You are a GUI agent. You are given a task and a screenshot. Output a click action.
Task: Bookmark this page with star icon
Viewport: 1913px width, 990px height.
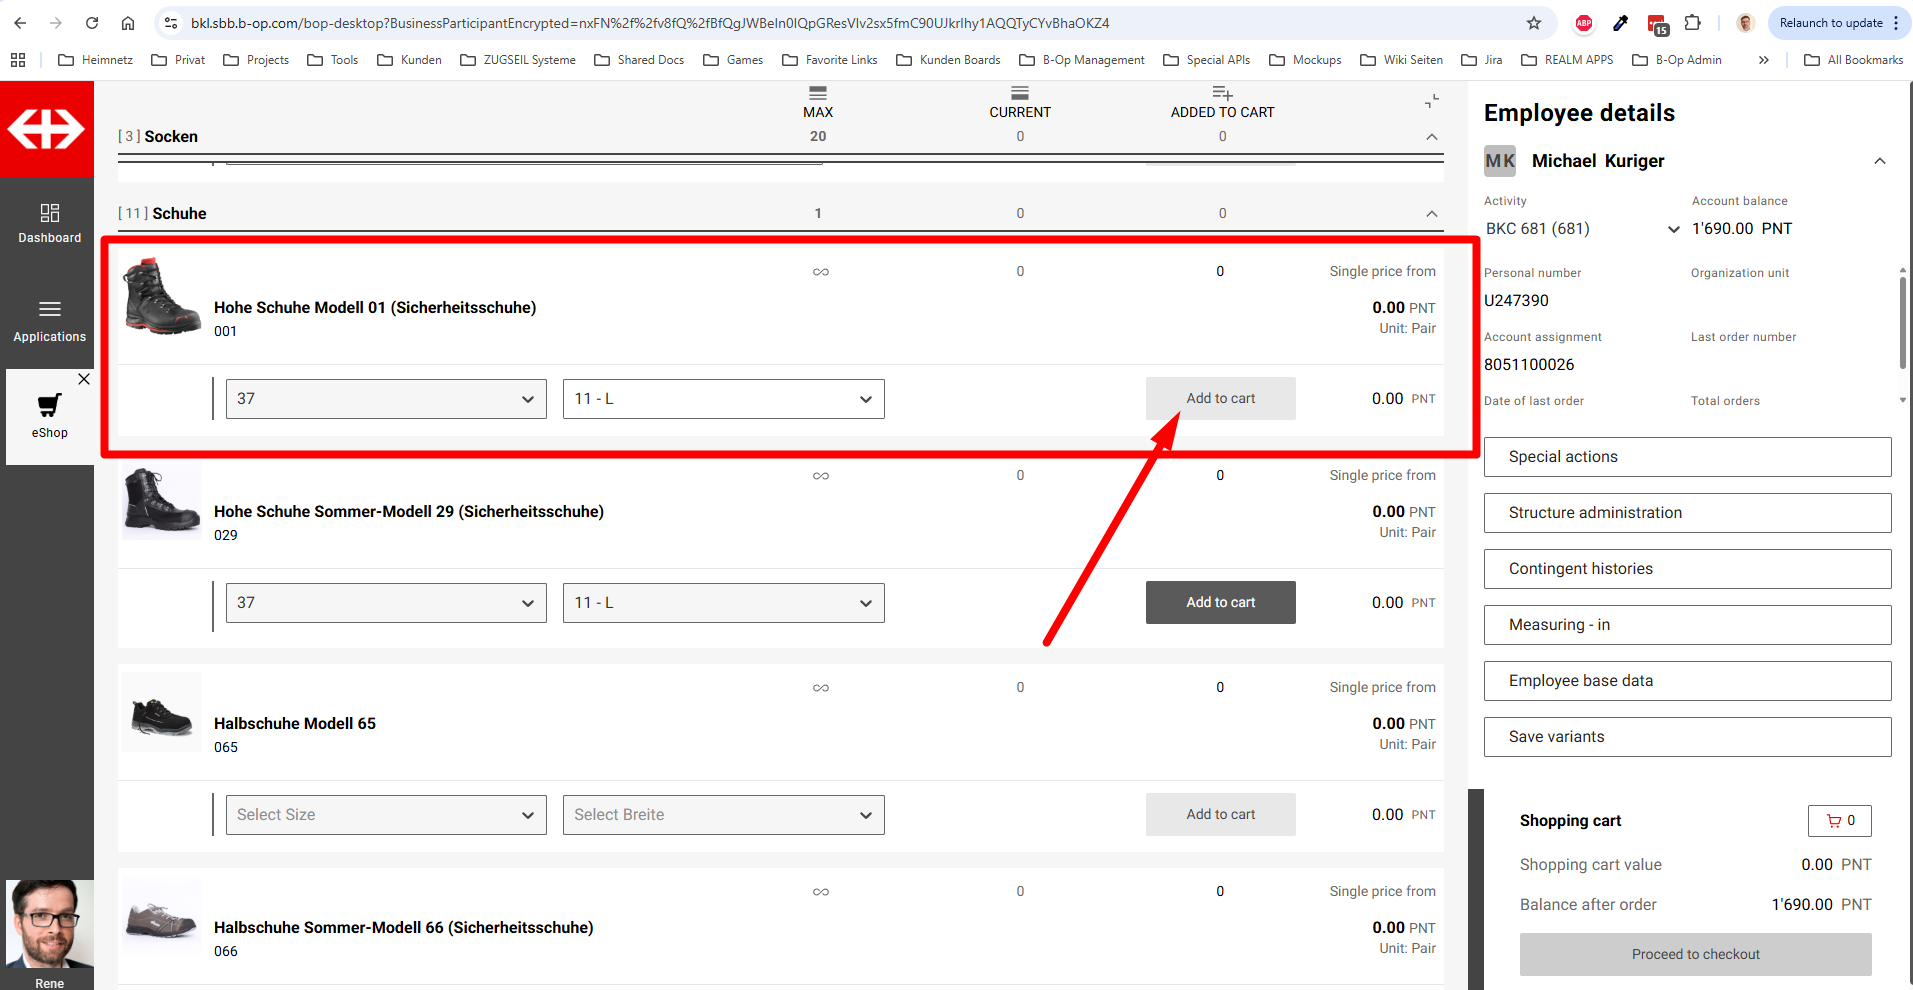click(1534, 23)
